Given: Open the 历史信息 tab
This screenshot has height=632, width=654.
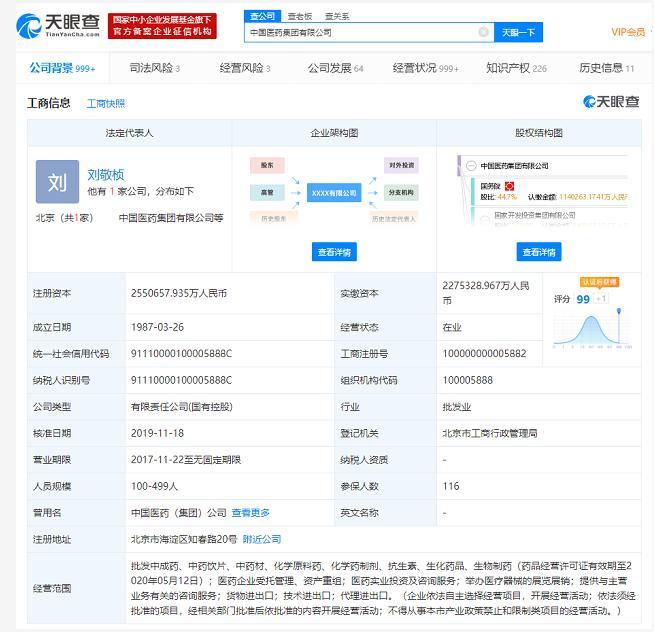Looking at the screenshot, I should click(606, 68).
